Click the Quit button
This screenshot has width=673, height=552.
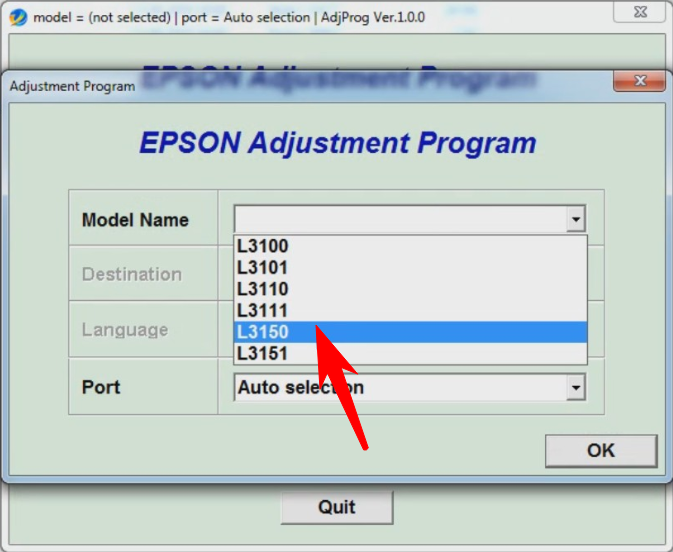click(x=337, y=507)
